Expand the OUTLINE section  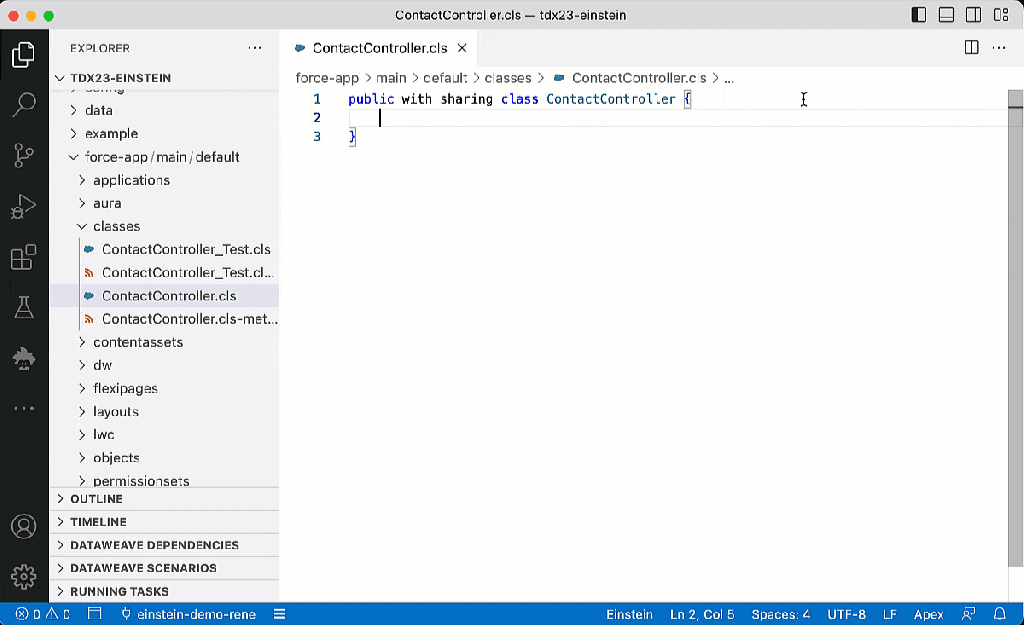coord(96,499)
